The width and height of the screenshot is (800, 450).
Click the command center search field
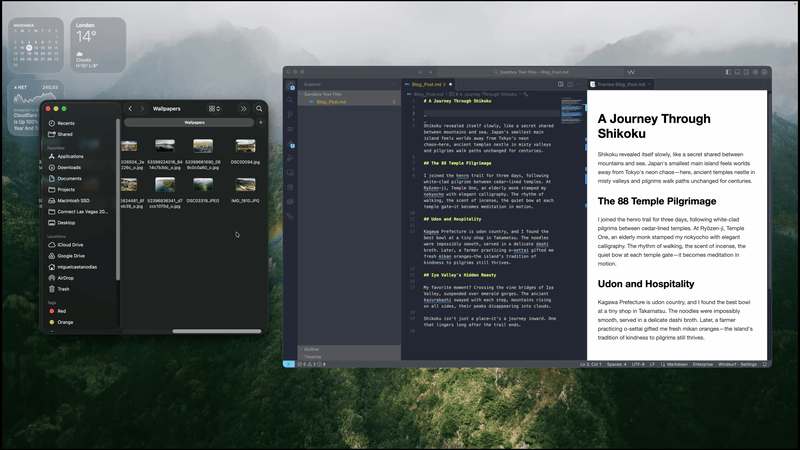(x=531, y=72)
